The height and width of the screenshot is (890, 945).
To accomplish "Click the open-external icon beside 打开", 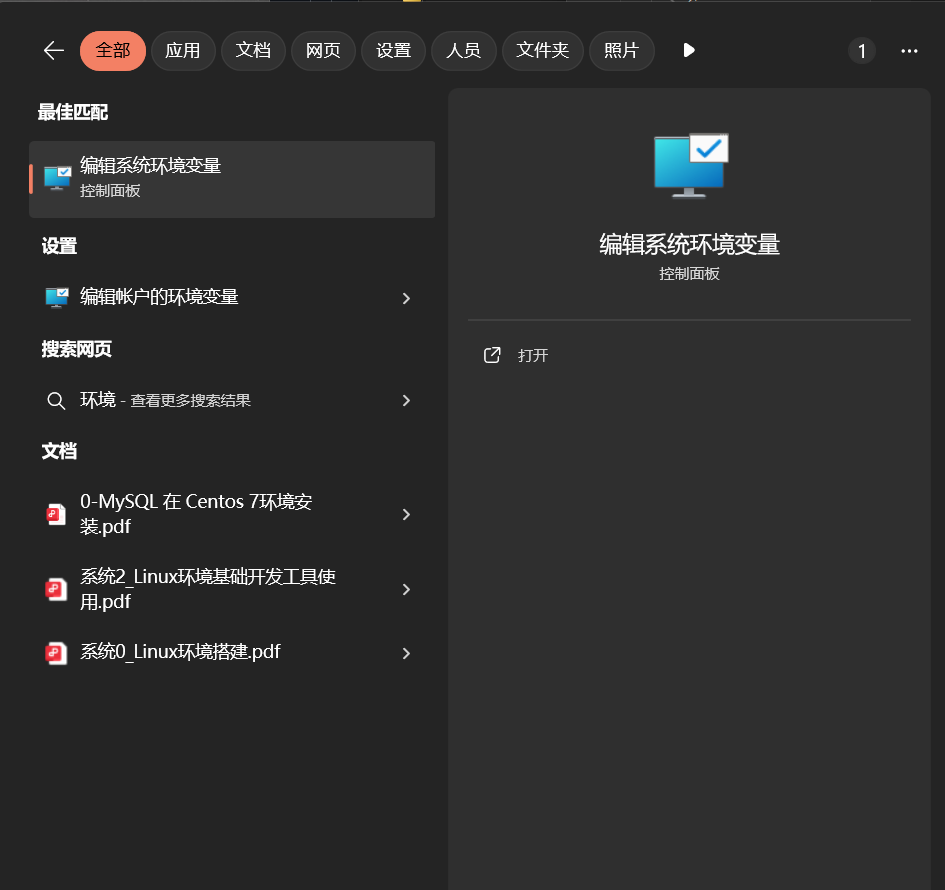I will 492,355.
